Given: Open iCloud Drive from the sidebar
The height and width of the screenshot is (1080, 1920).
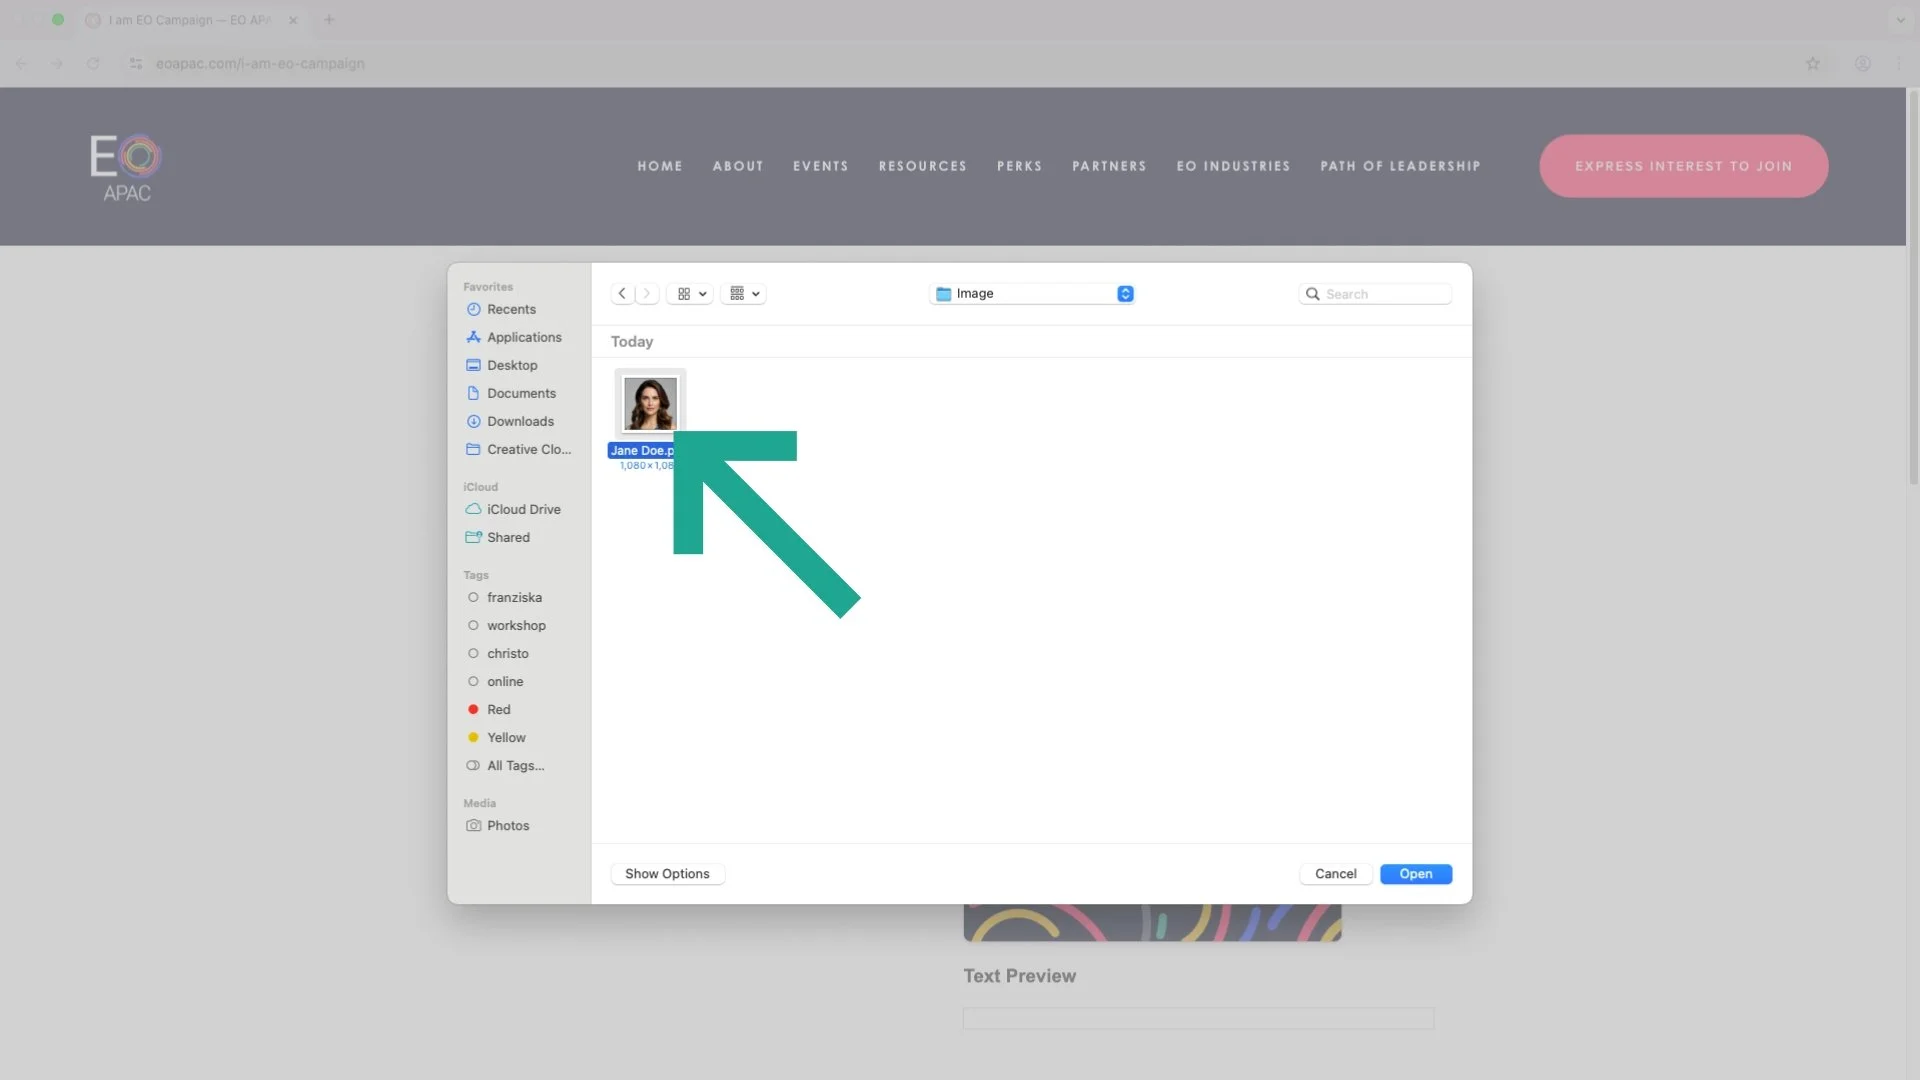Looking at the screenshot, I should (x=523, y=510).
